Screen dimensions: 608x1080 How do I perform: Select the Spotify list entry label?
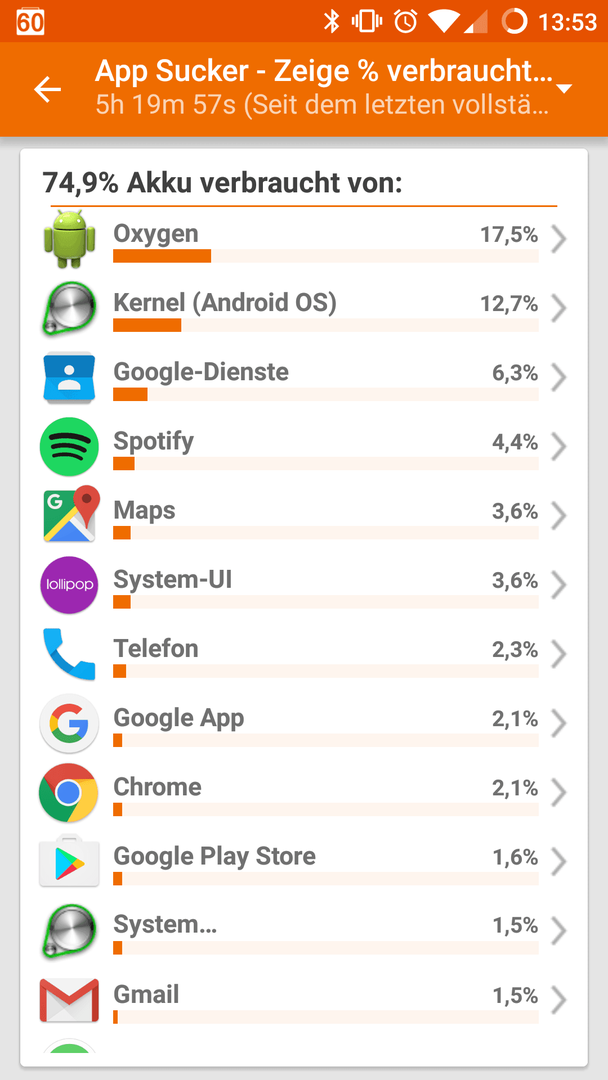tap(154, 441)
